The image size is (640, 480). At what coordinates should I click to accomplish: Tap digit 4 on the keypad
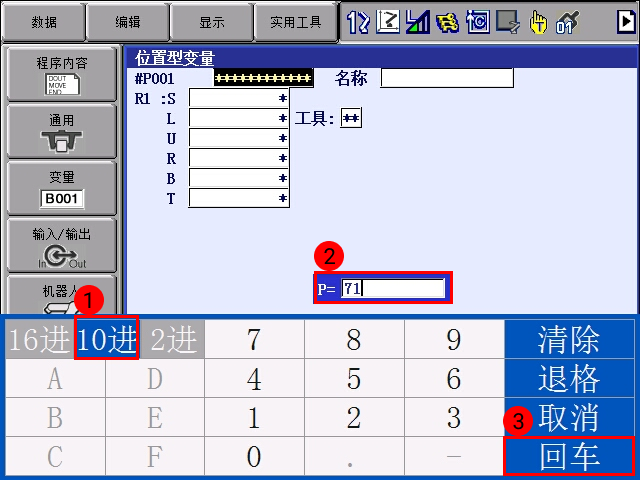[254, 378]
